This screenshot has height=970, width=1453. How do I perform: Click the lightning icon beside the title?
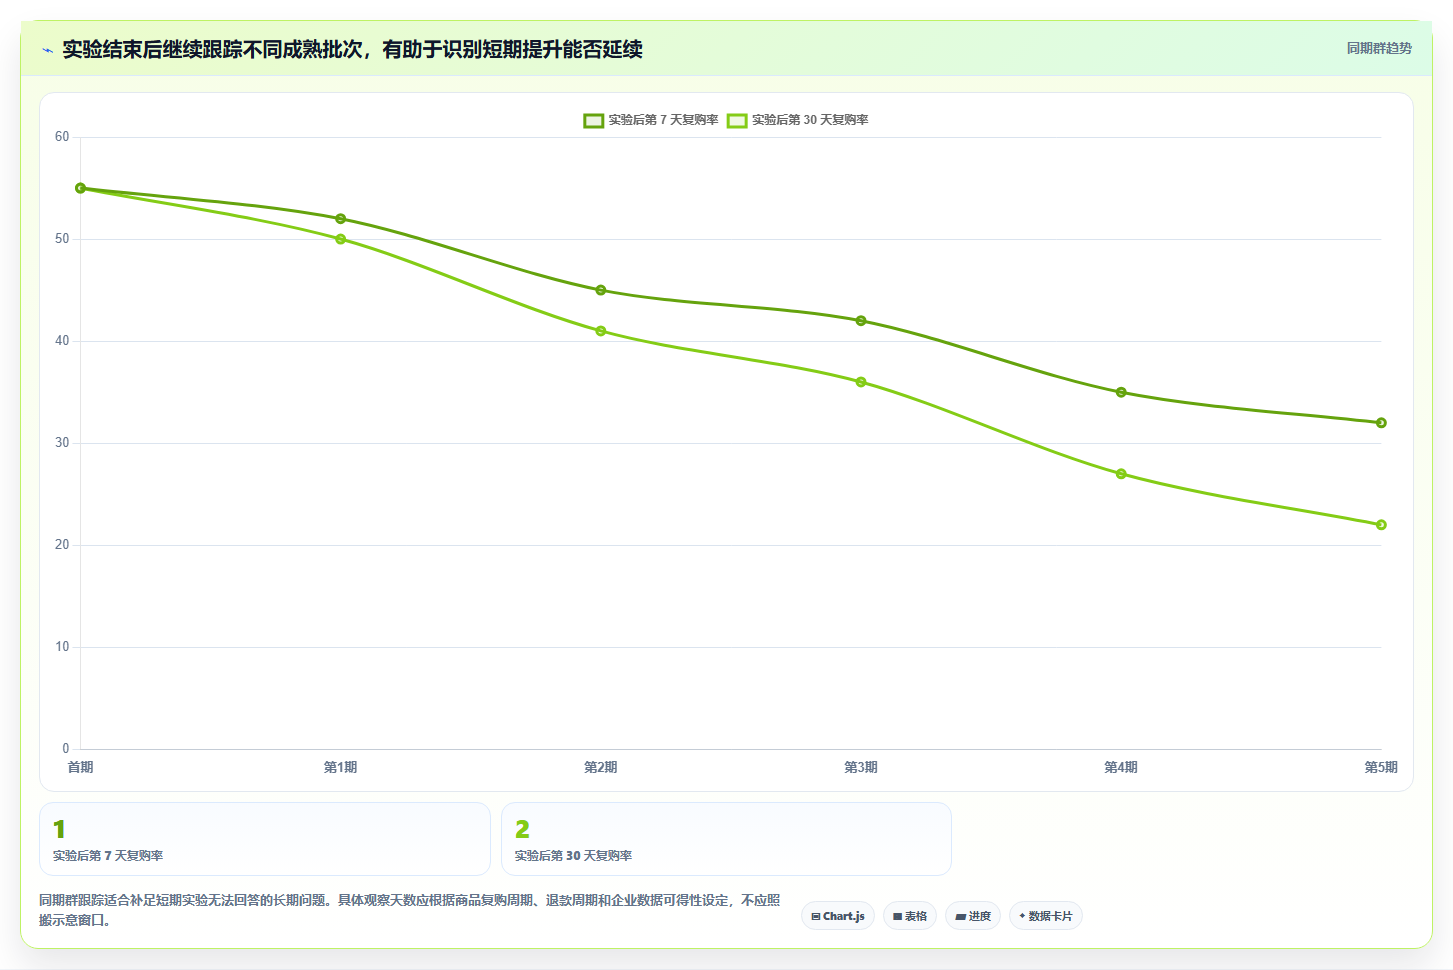coord(47,50)
